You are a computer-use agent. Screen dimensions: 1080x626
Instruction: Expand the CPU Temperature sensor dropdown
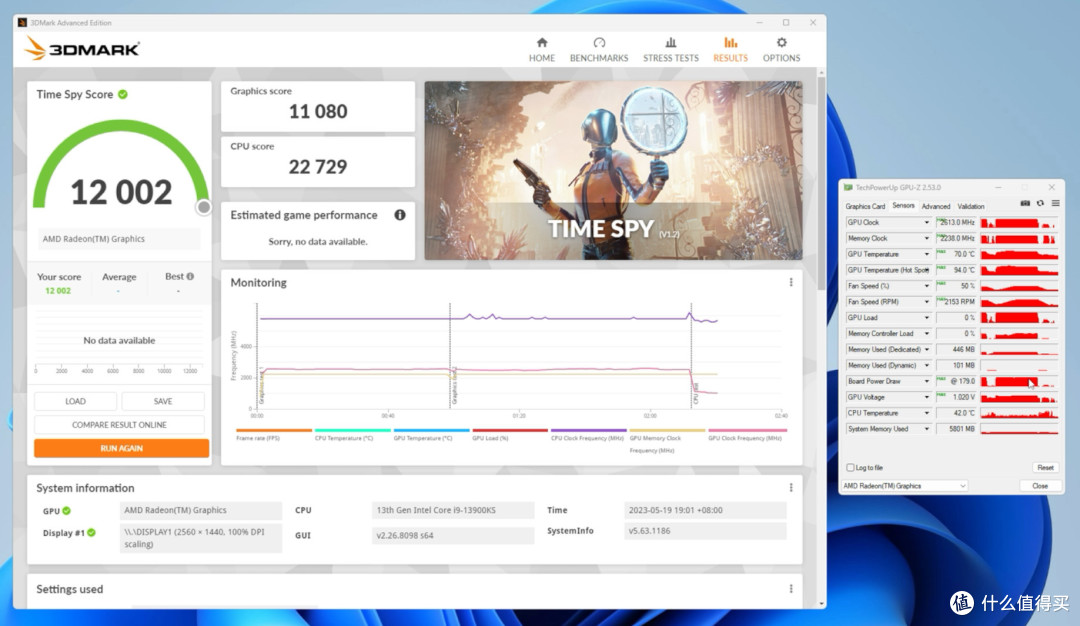(926, 413)
